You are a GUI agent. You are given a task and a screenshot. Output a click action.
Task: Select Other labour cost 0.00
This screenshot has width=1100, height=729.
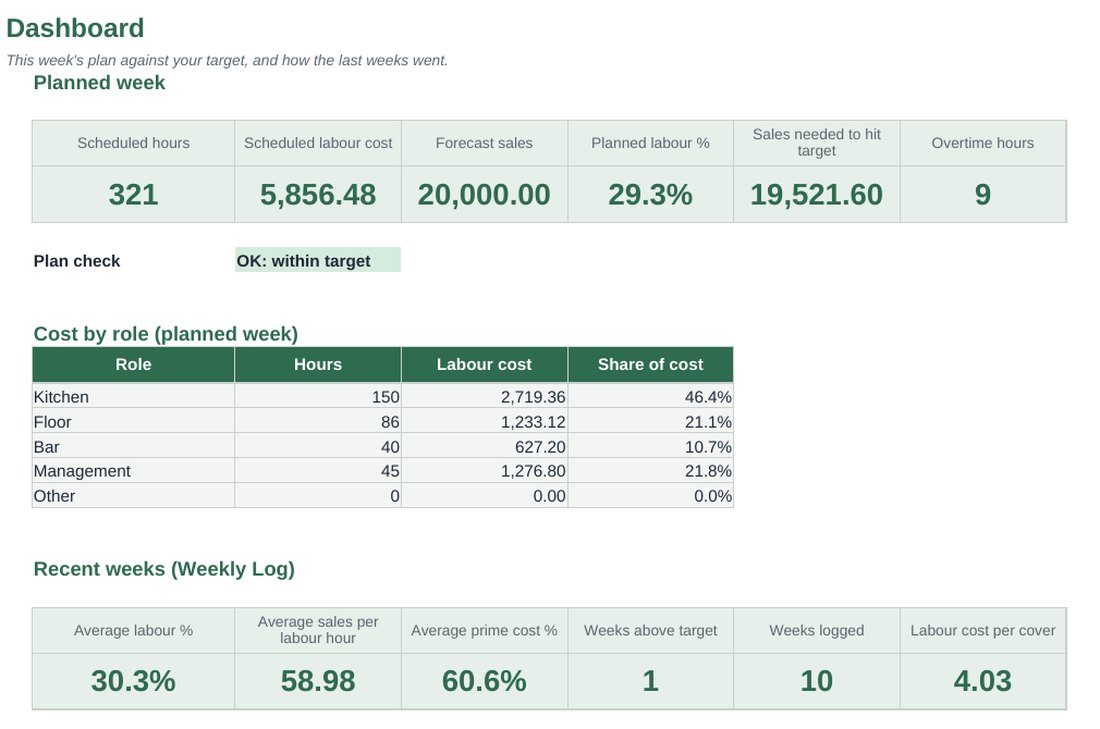tap(549, 496)
